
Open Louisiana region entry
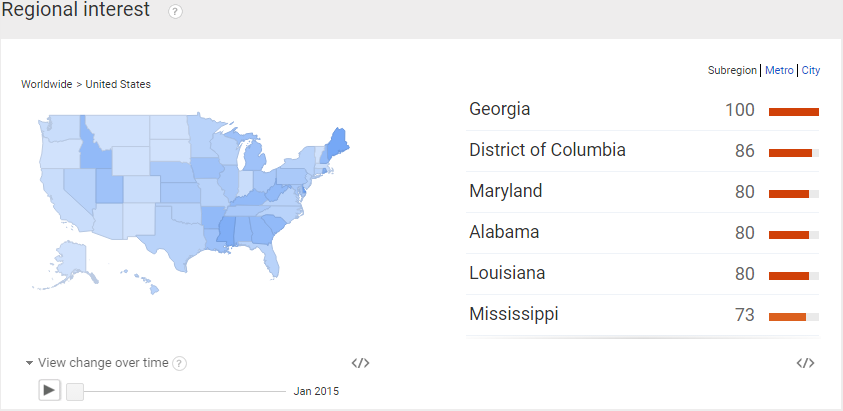click(643, 274)
